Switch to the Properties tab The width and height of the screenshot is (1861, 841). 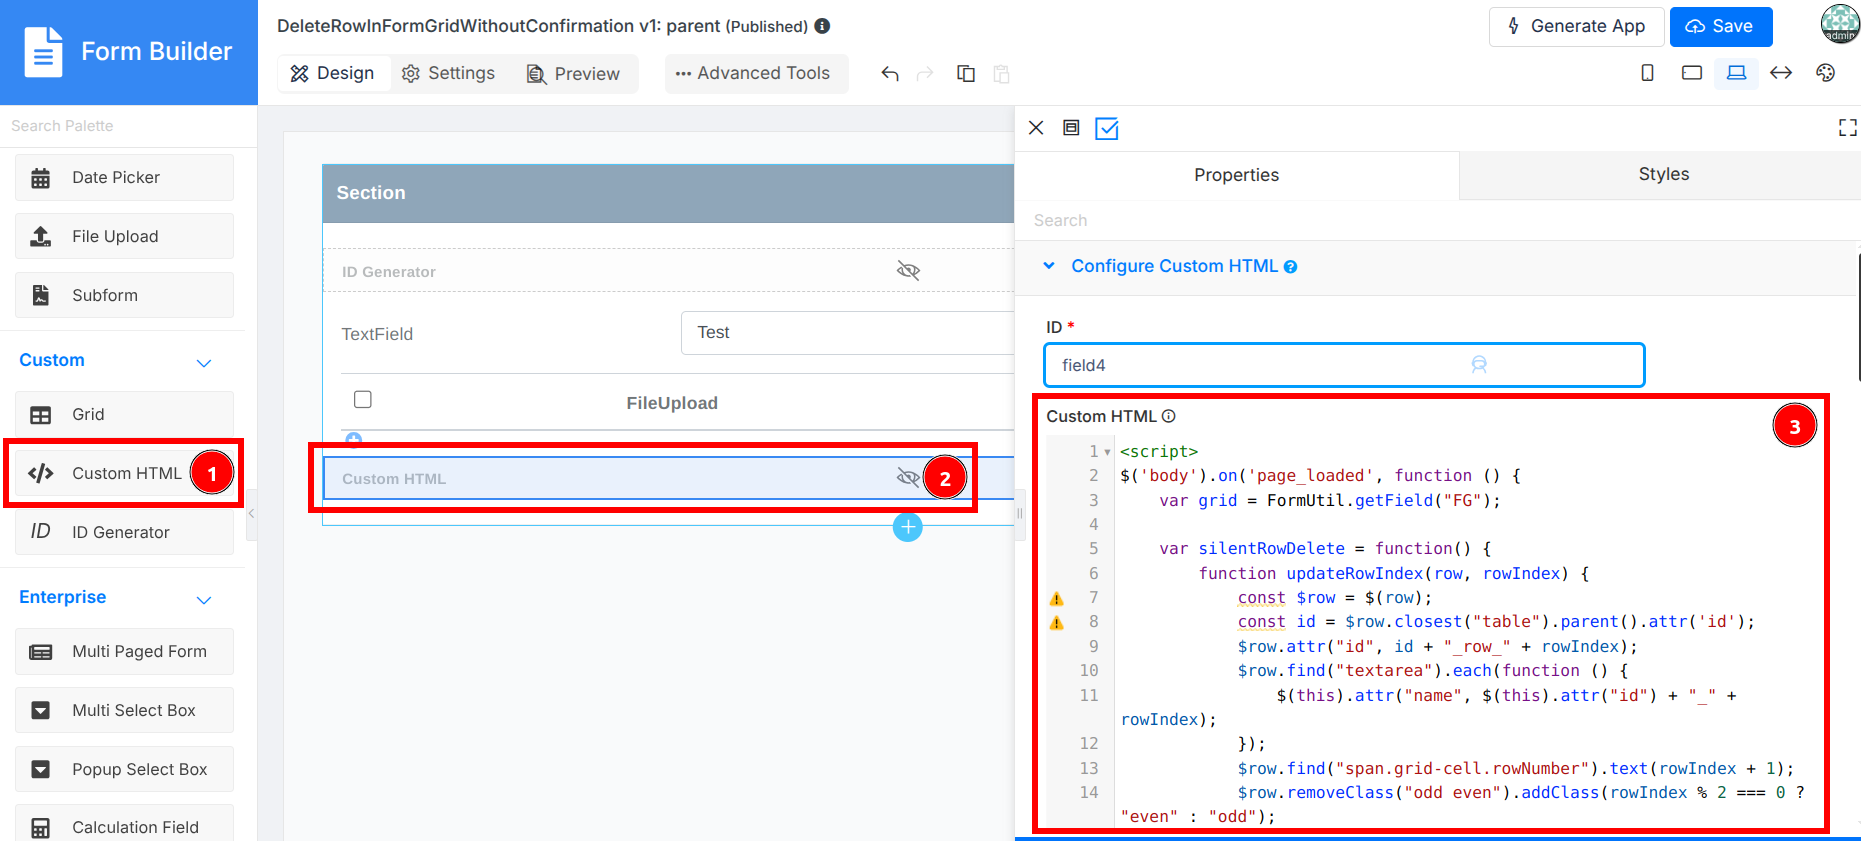click(x=1236, y=175)
